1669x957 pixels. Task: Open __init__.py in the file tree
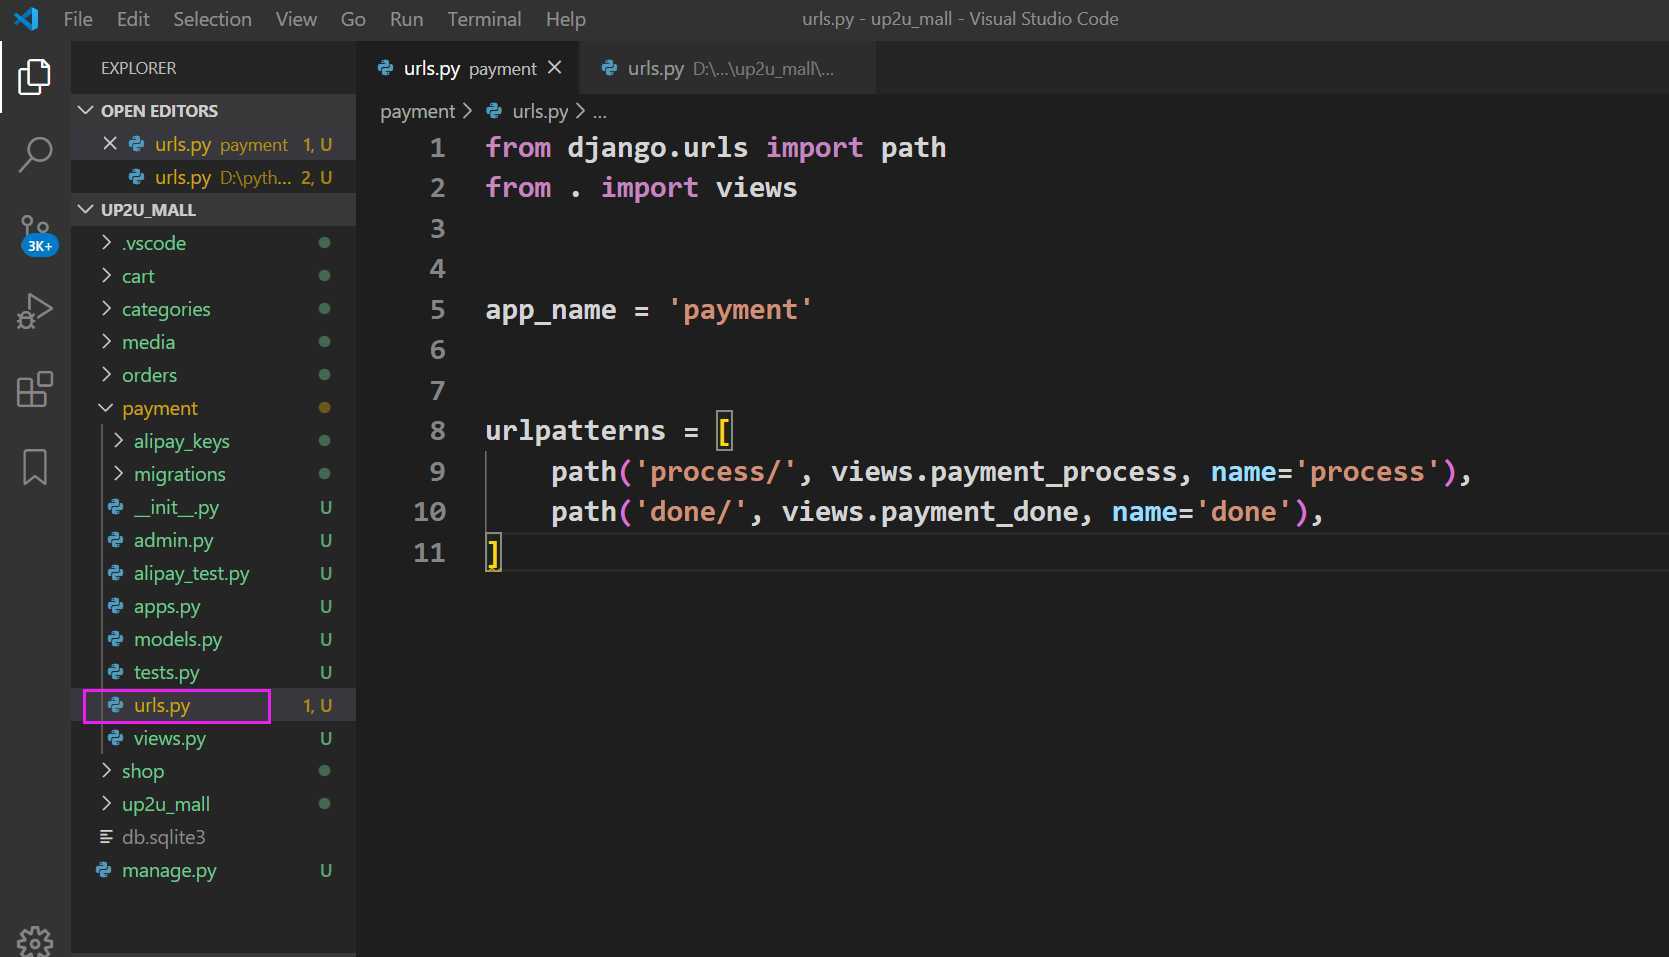pos(213,507)
